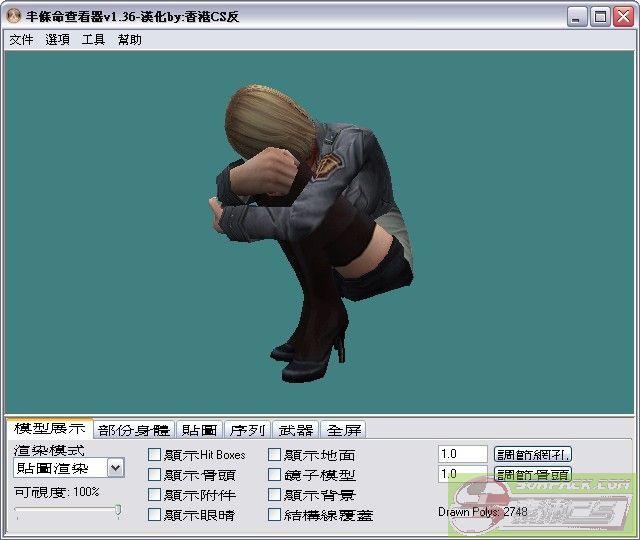
Task: Click the 調節網孔 button
Action: click(x=533, y=454)
